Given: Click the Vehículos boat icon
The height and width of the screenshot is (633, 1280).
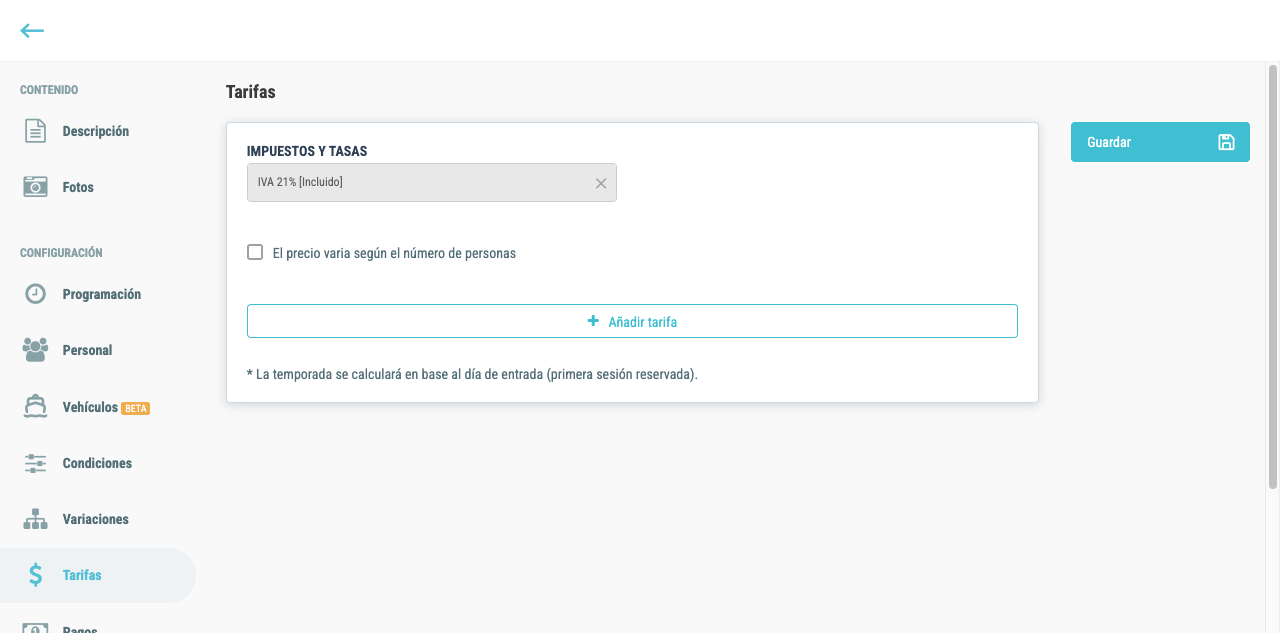Looking at the screenshot, I should tap(36, 407).
